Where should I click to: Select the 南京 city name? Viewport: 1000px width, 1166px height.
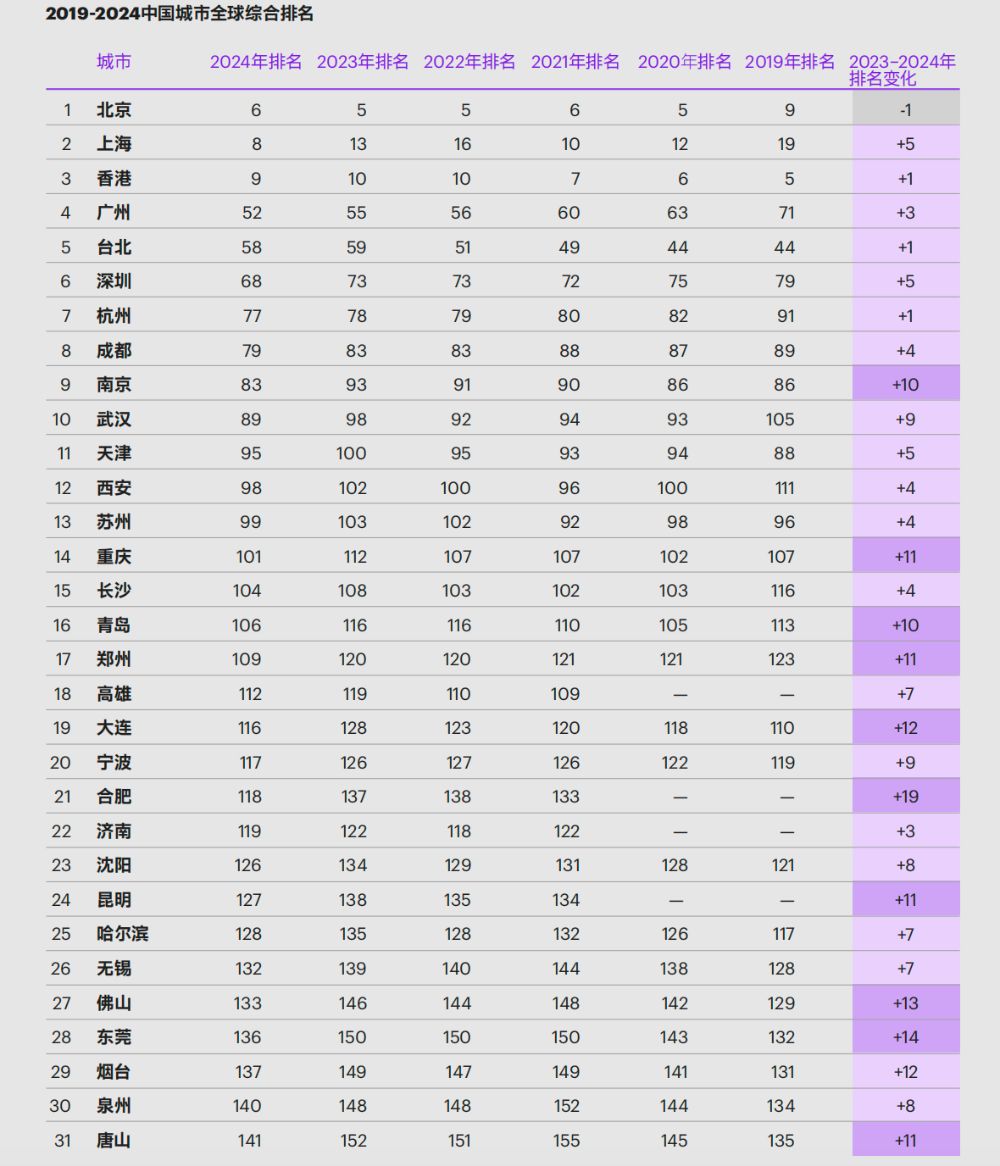click(x=114, y=384)
